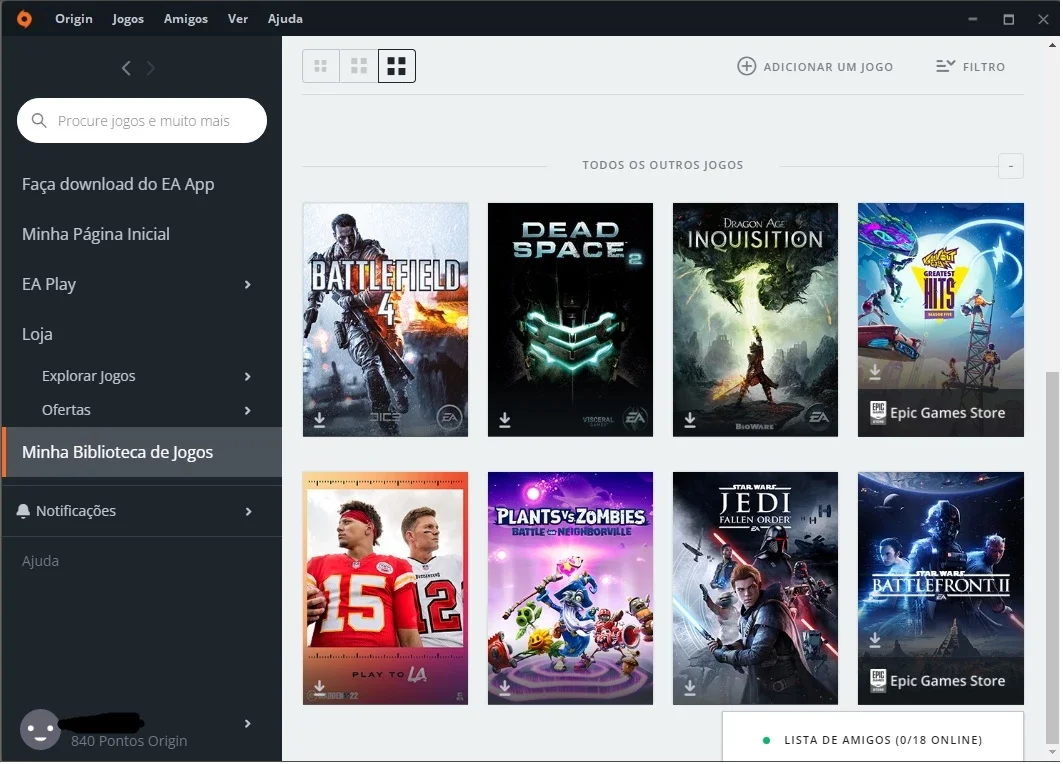Image resolution: width=1063 pixels, height=764 pixels.
Task: Expand the Explorar Jogos chevron
Action: point(247,376)
